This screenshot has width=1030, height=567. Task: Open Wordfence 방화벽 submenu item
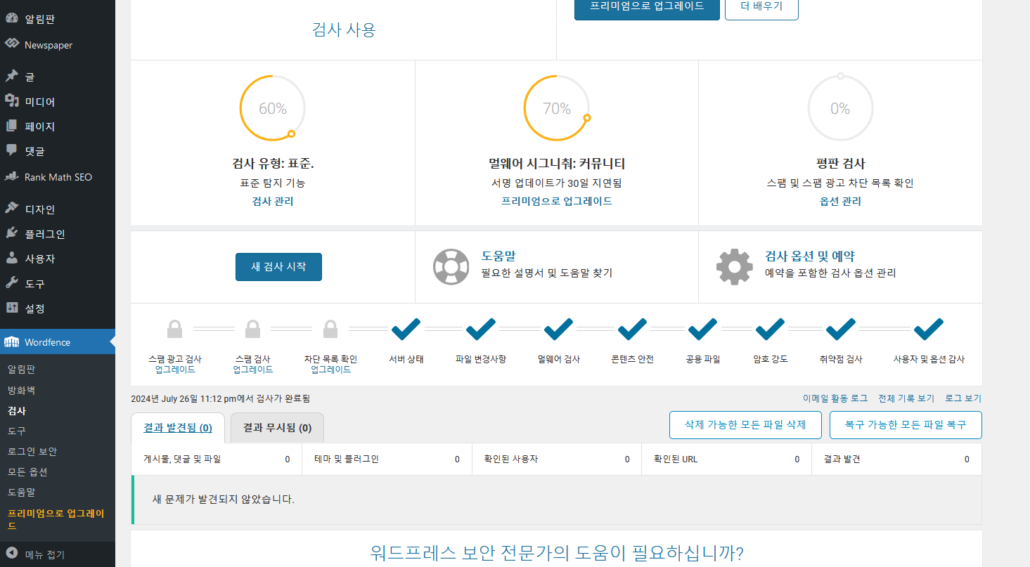point(22,390)
